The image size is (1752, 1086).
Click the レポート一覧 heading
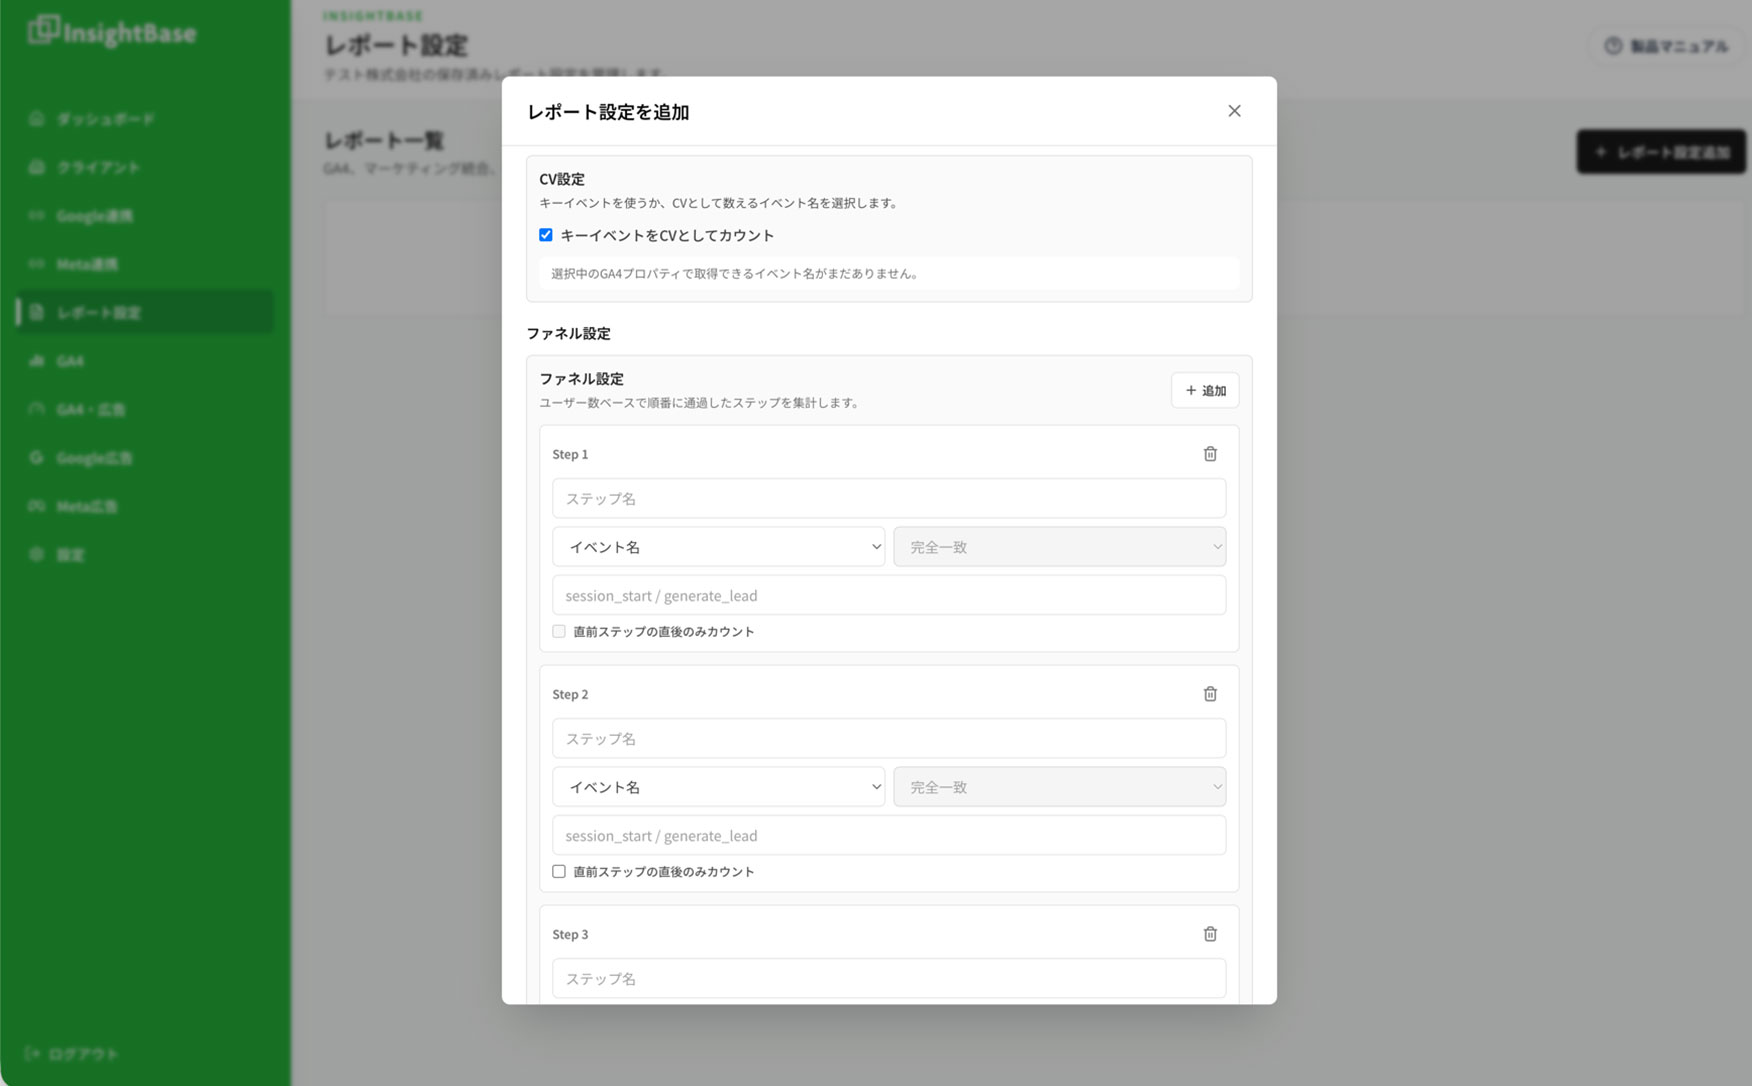pyautogui.click(x=384, y=140)
